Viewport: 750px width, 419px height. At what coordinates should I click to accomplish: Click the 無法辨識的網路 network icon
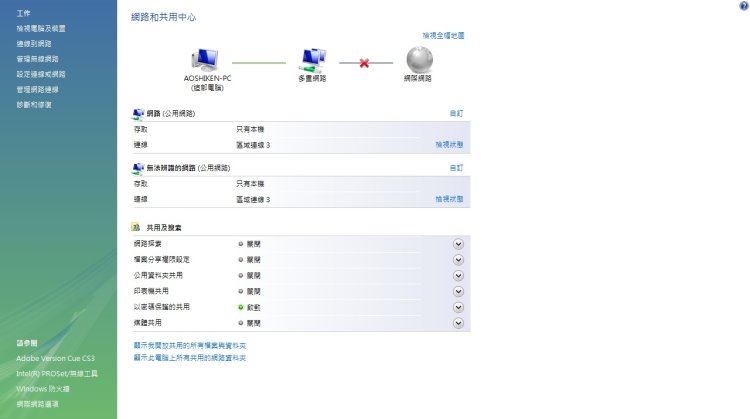(138, 168)
